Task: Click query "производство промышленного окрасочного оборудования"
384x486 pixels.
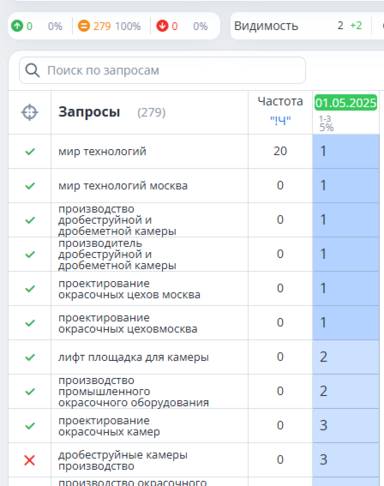Action: 134,391
